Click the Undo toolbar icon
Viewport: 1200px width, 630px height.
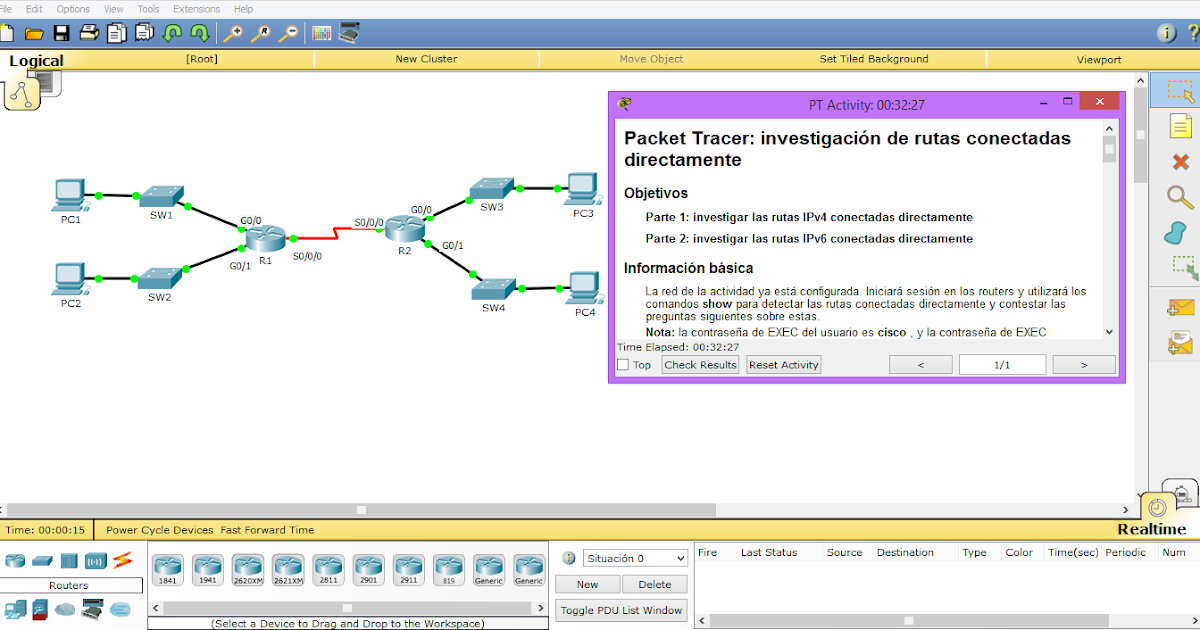(x=172, y=33)
